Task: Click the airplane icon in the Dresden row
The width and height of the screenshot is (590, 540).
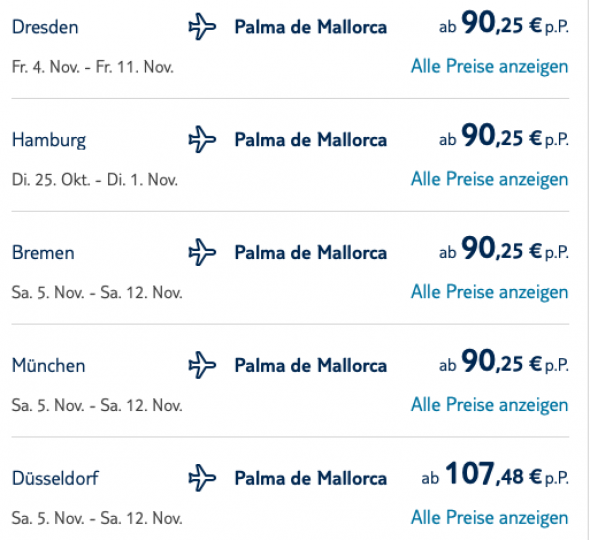Action: click(x=202, y=27)
